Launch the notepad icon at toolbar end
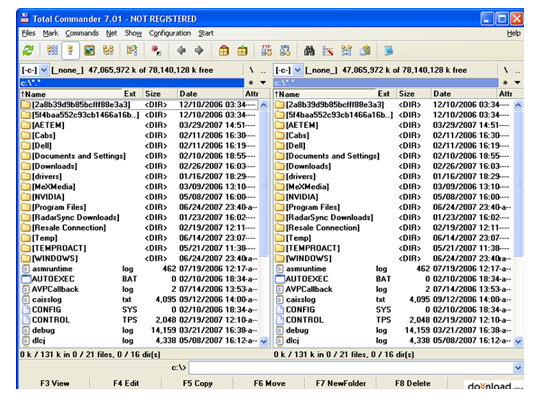Screen dimensions: 542x402 pos(389,51)
